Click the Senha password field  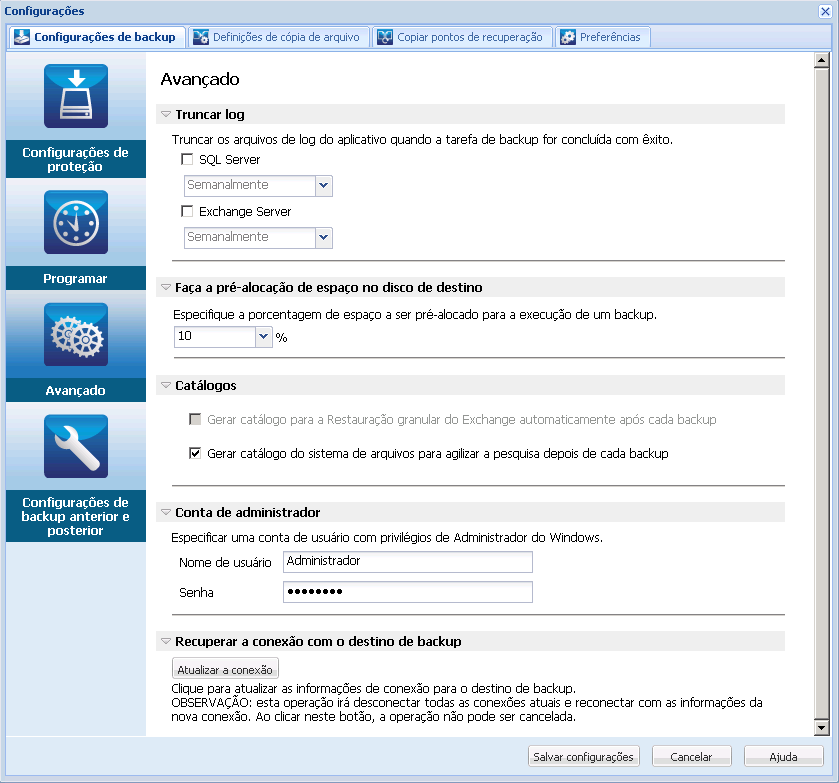[407, 591]
